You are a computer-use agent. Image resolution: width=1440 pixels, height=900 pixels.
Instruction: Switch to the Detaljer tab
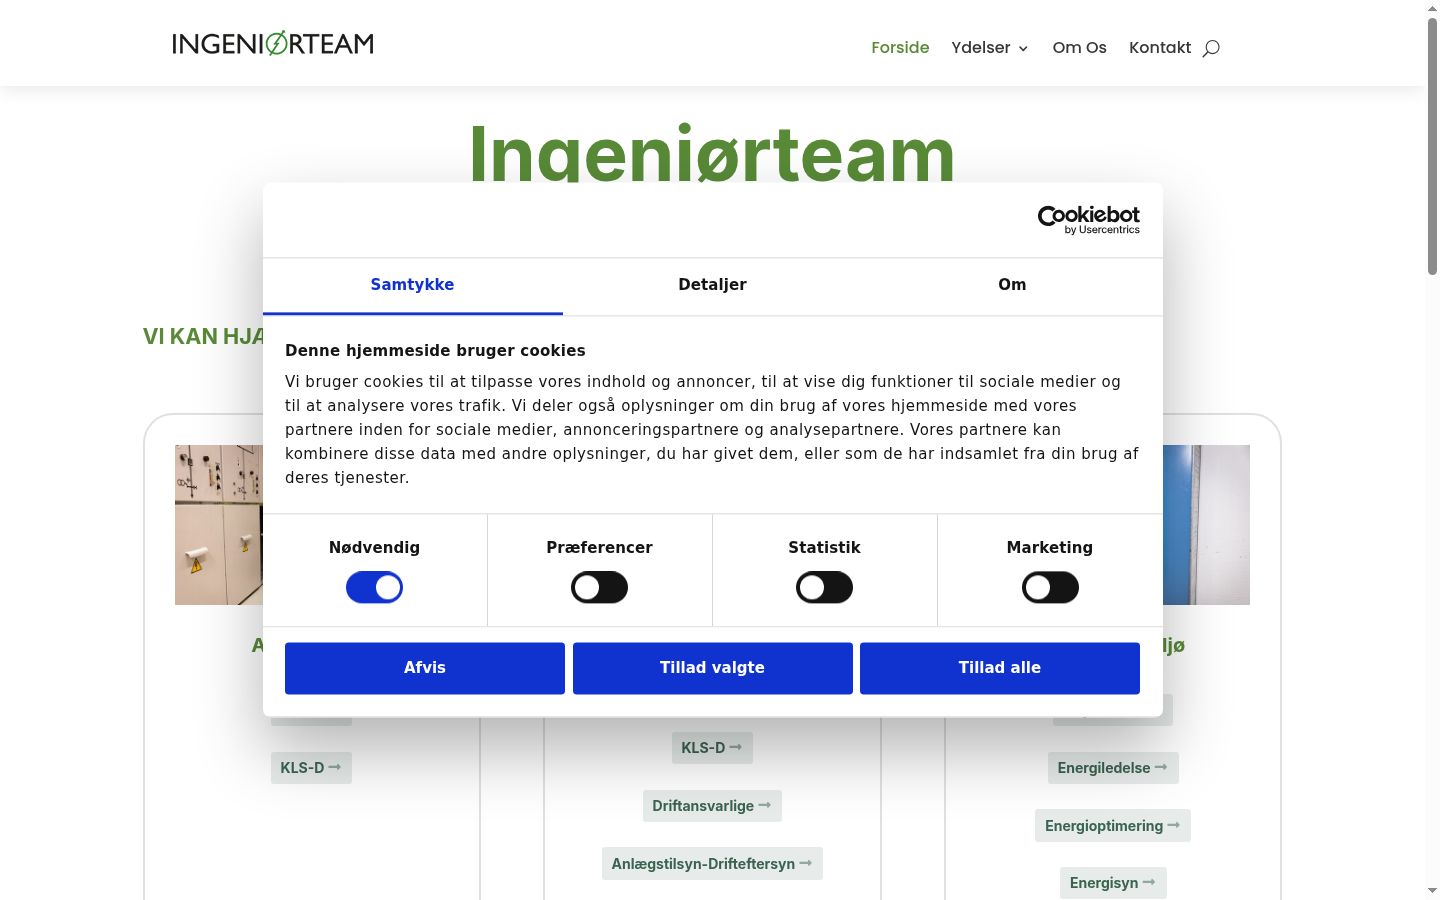coord(712,286)
